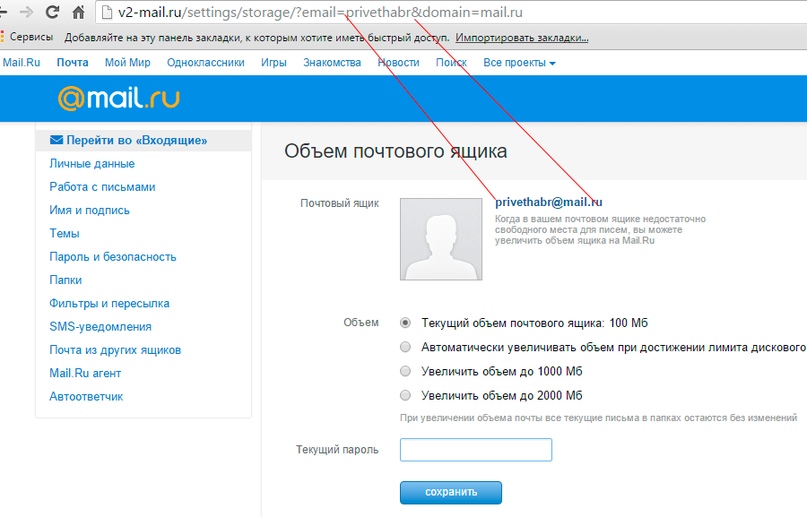Open «Знакомства» in top navigation

(332, 63)
